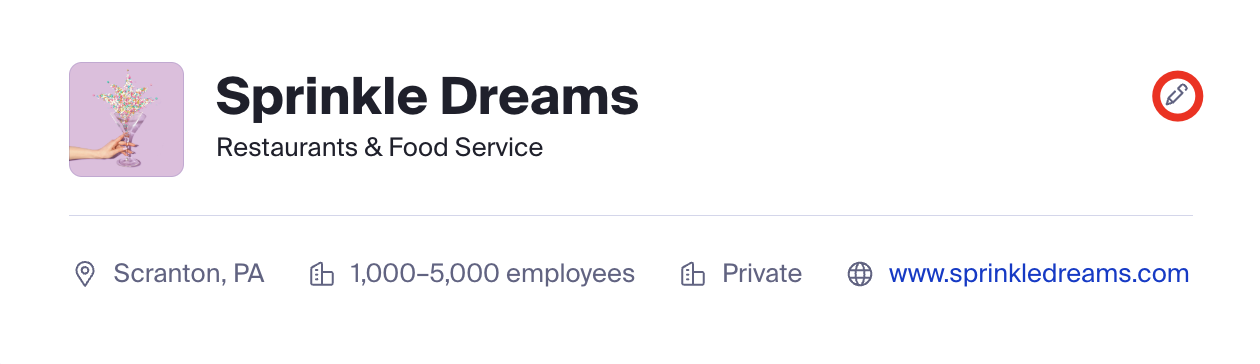This screenshot has width=1260, height=364.
Task: Click the building icon next to Private
Action: coord(694,274)
